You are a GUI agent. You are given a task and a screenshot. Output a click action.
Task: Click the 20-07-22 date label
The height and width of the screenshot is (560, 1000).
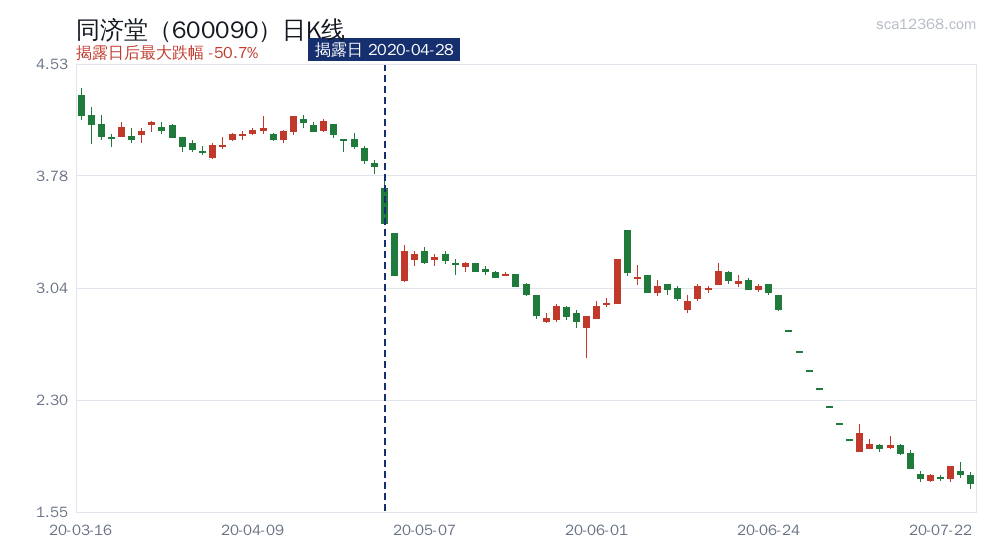pos(941,530)
